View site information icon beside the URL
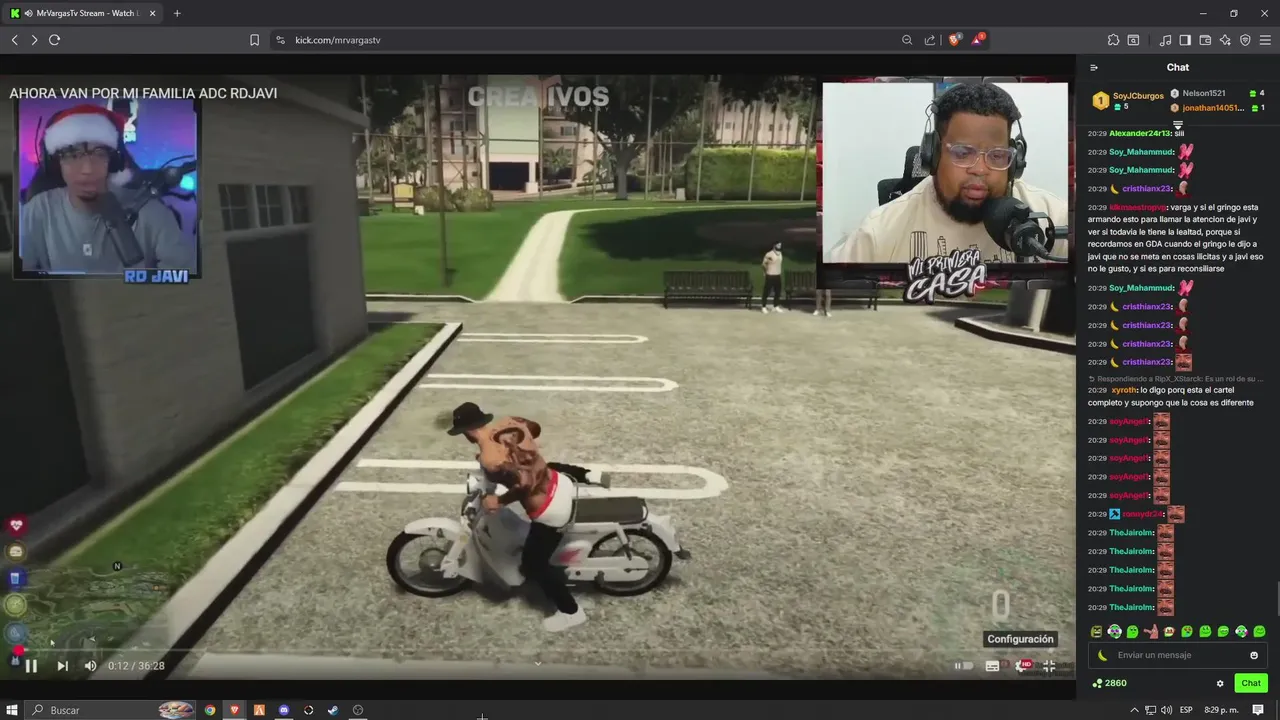1280x720 pixels. [x=280, y=40]
